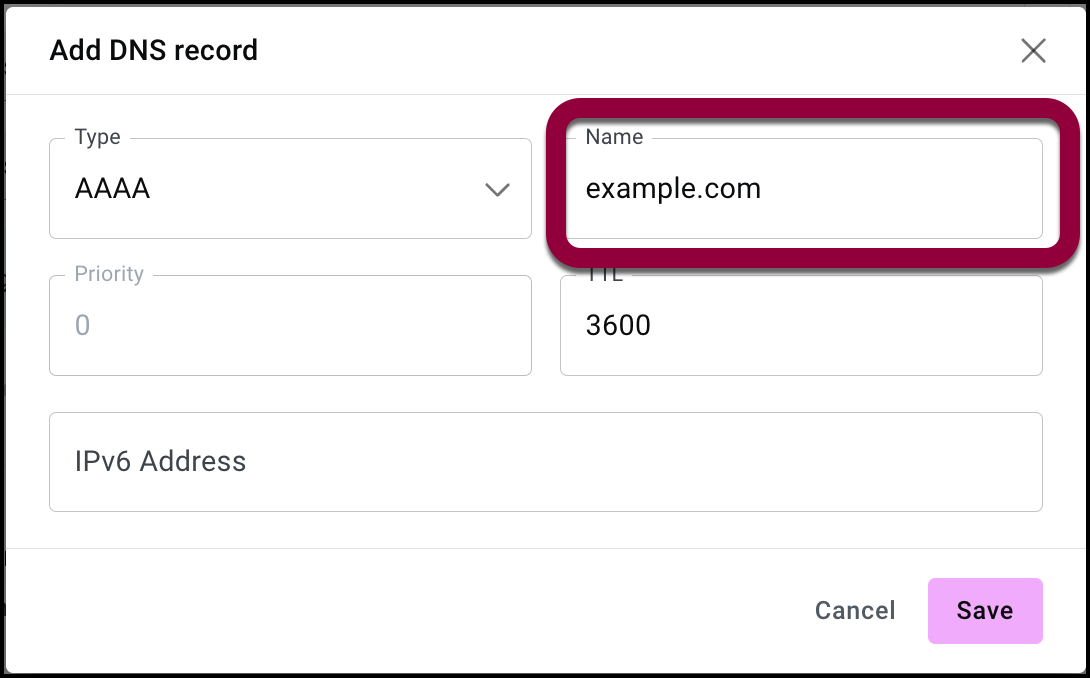Focus the TTL input field
This screenshot has width=1090, height=678.
coord(800,326)
